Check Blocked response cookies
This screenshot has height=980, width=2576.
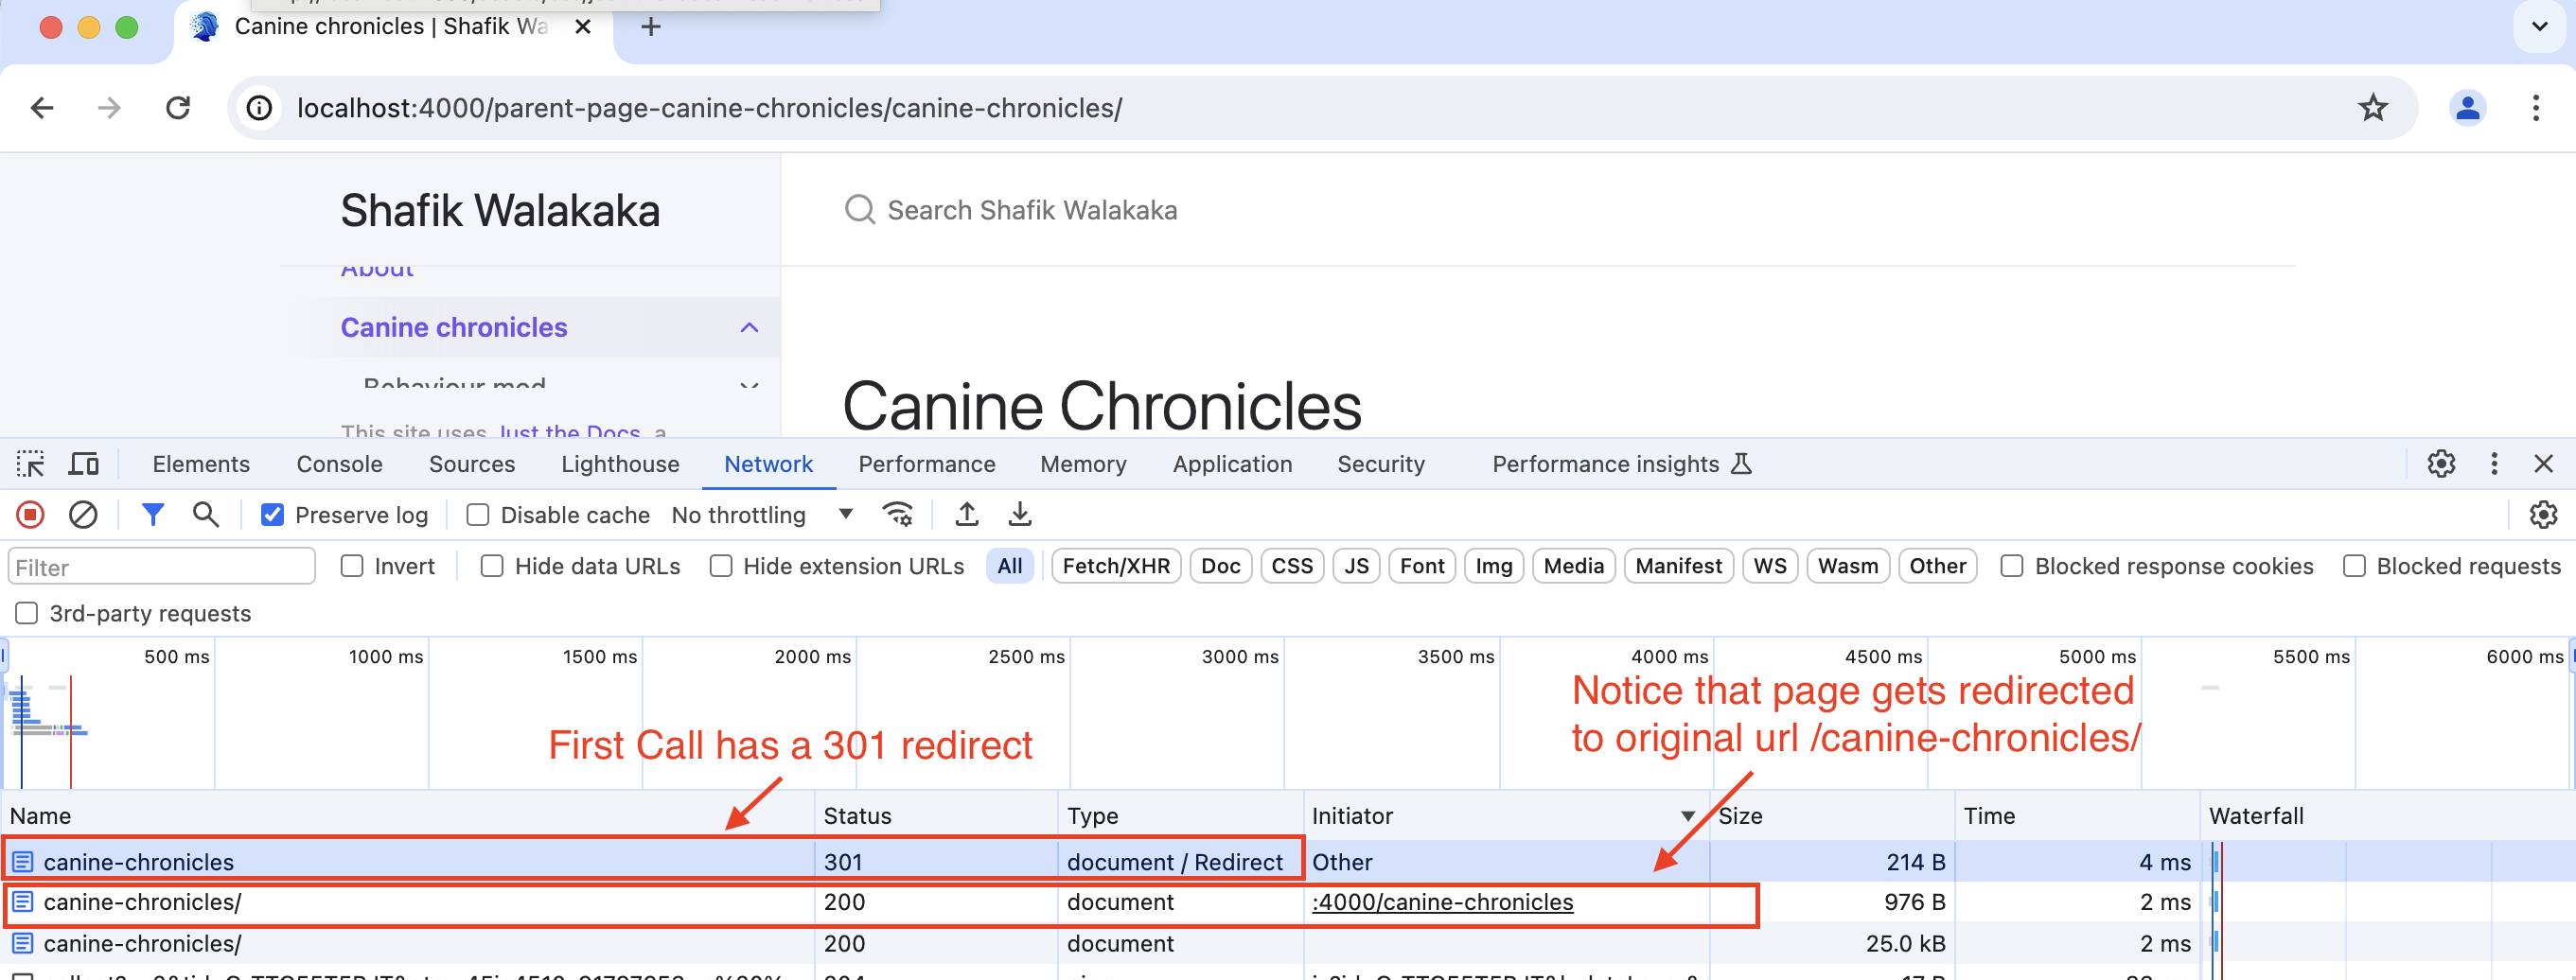pos(2012,566)
